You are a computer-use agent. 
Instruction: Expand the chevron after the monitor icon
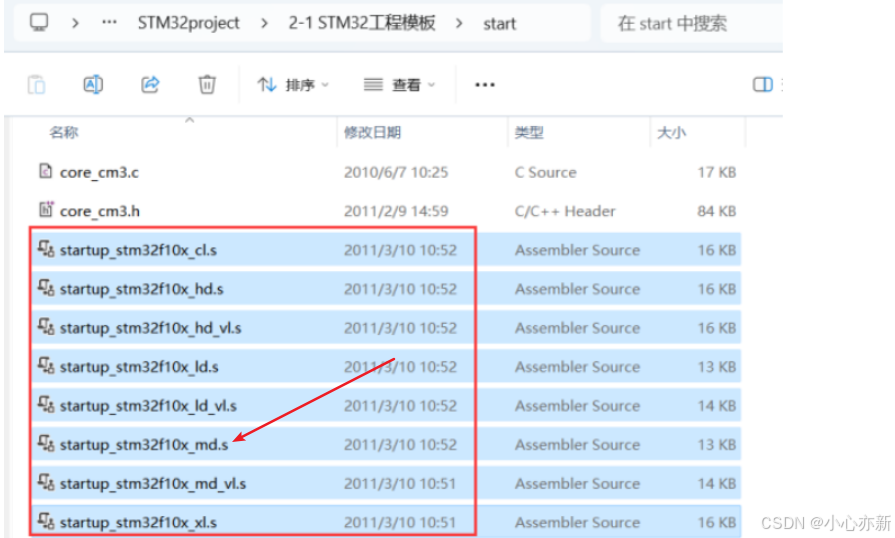click(75, 23)
